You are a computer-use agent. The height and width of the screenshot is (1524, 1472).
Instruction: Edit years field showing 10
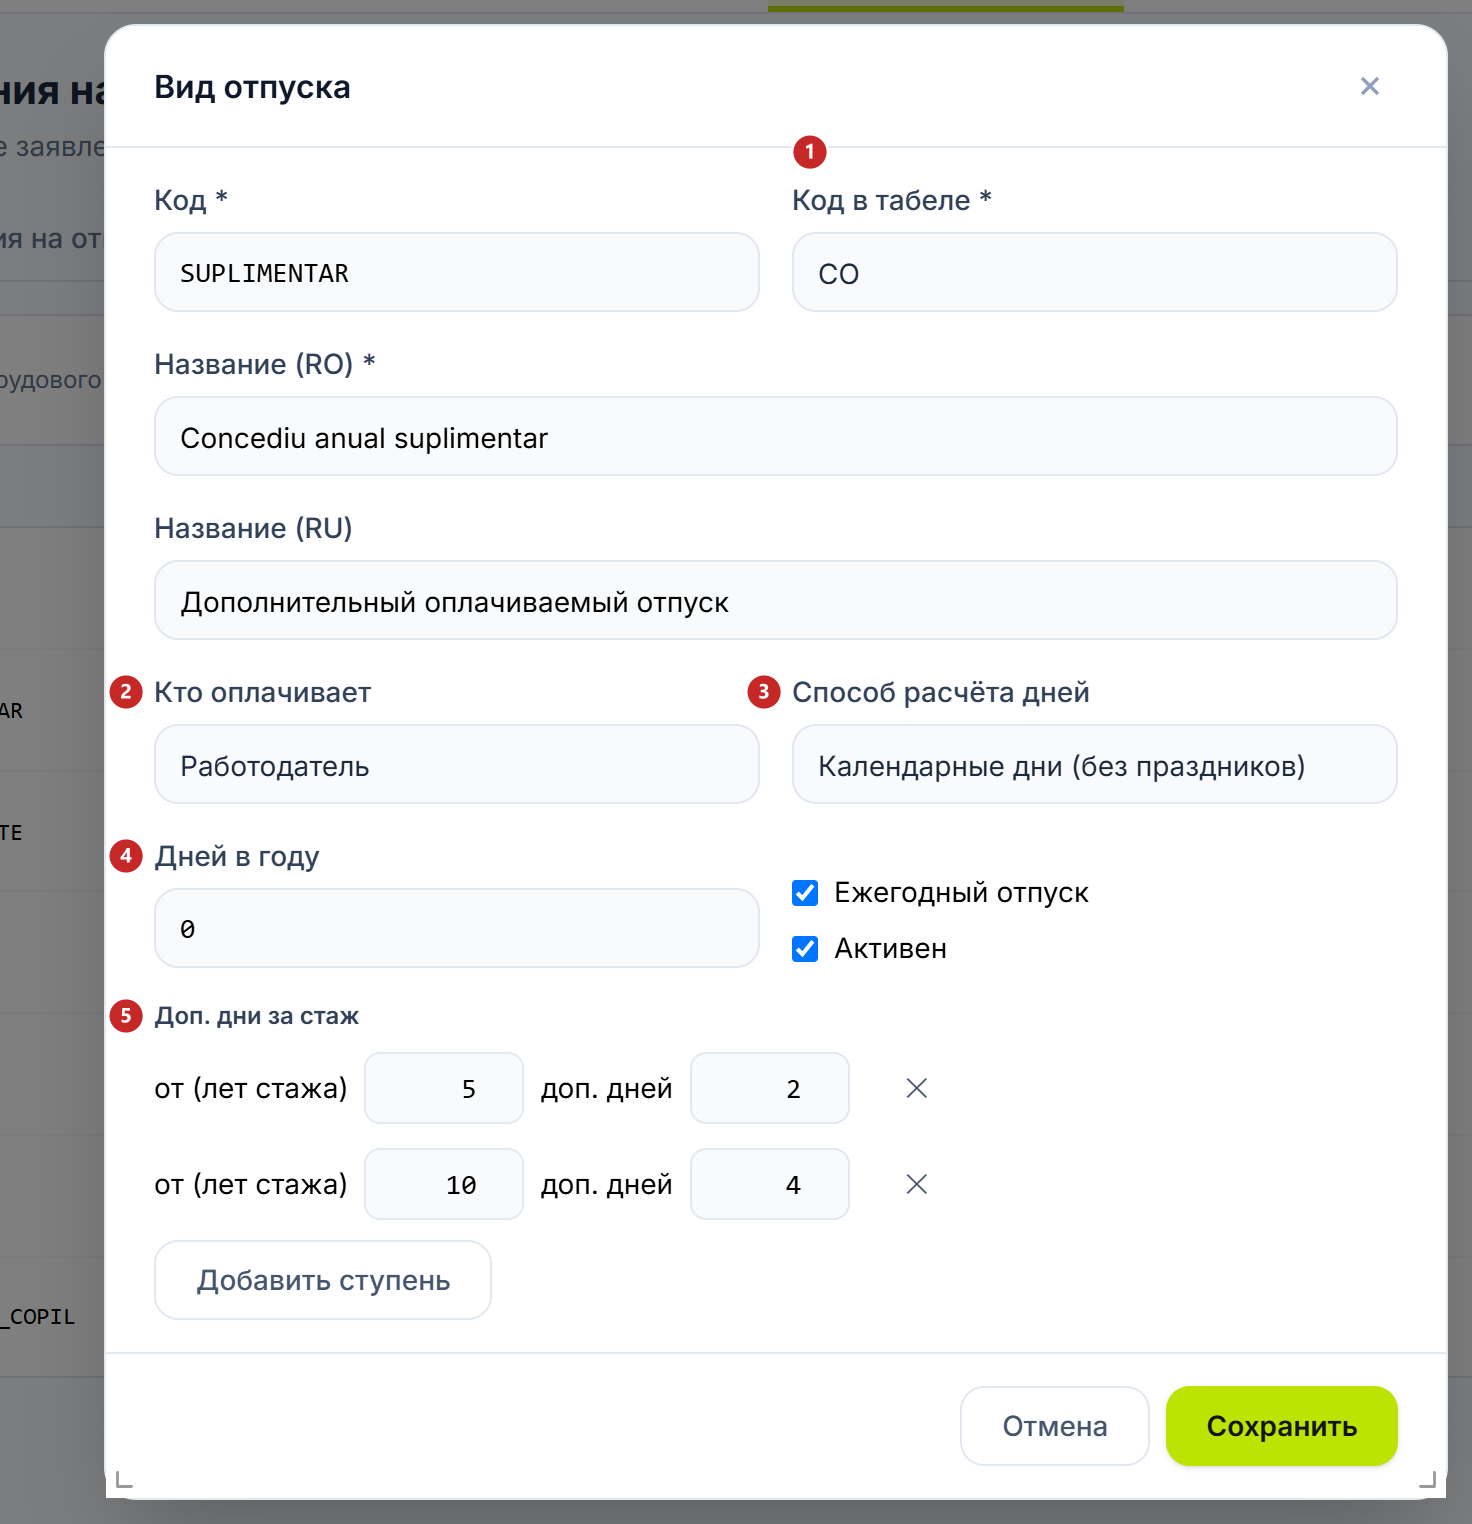(x=444, y=1184)
